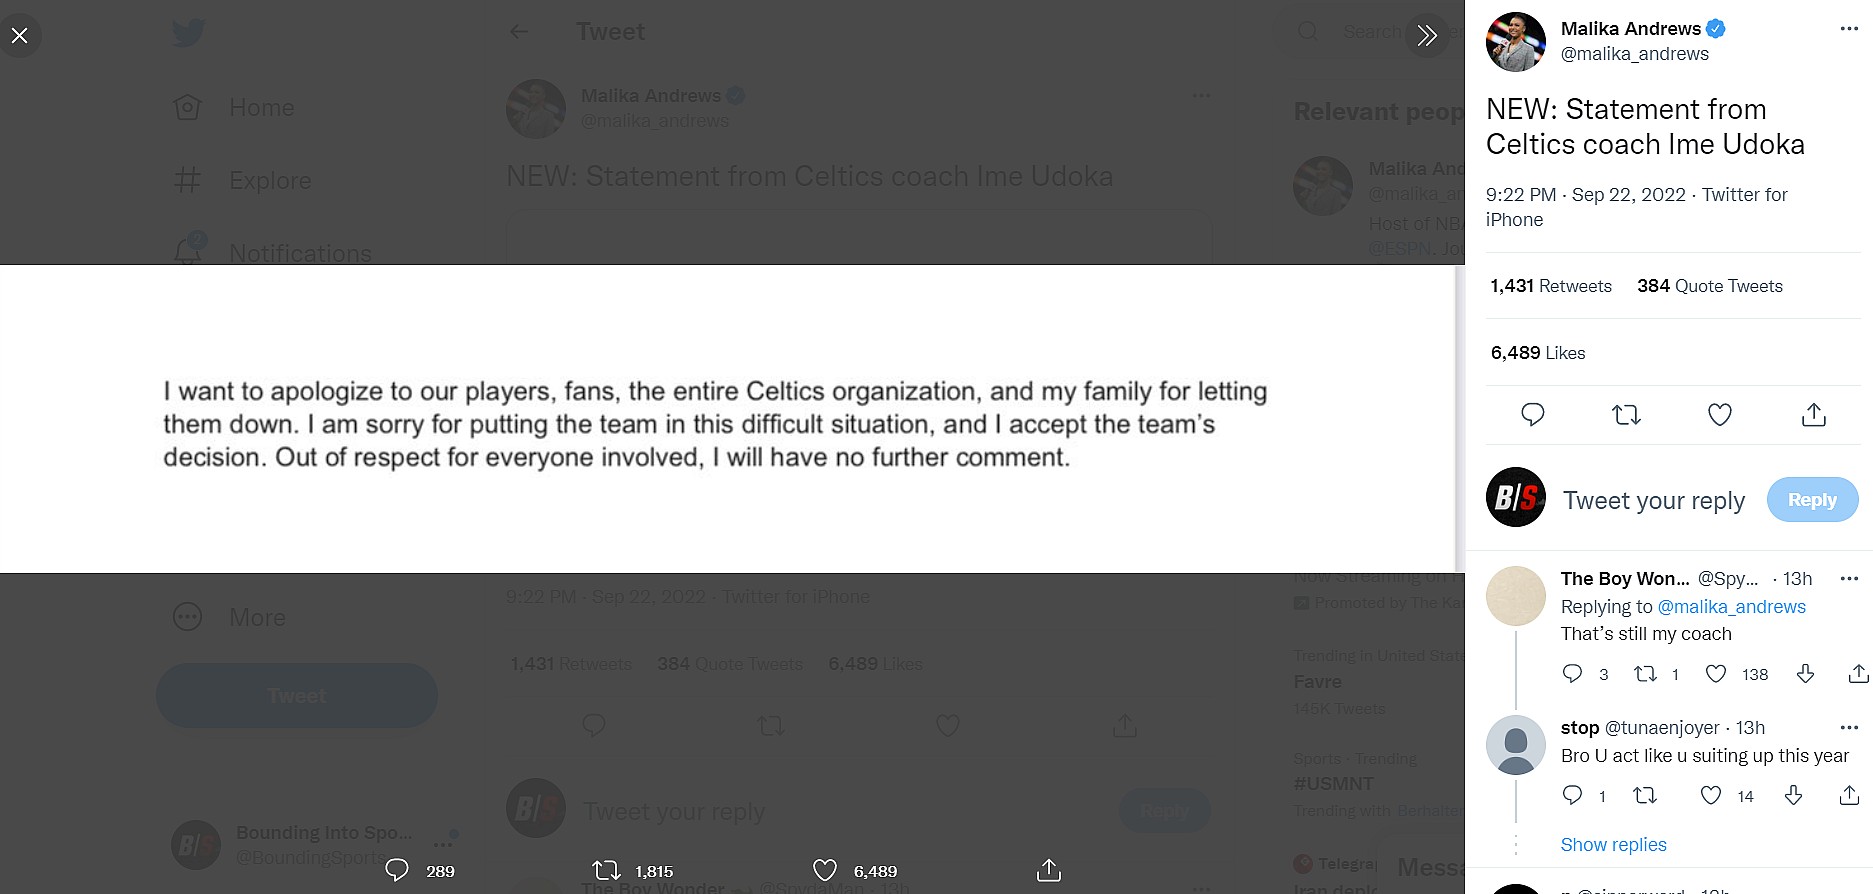The width and height of the screenshot is (1873, 894).
Task: Click the blue Reply button
Action: (x=1811, y=500)
